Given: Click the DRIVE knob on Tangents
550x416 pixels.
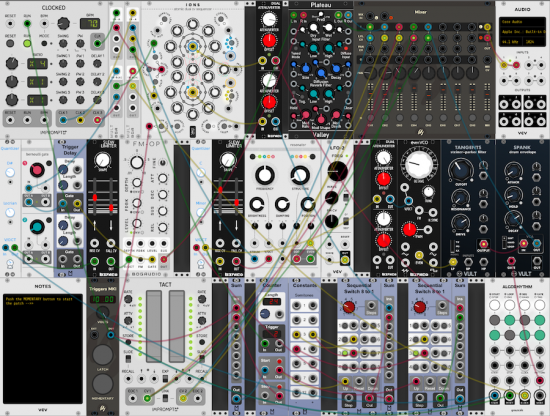Looking at the screenshot, I should click(x=461, y=223).
